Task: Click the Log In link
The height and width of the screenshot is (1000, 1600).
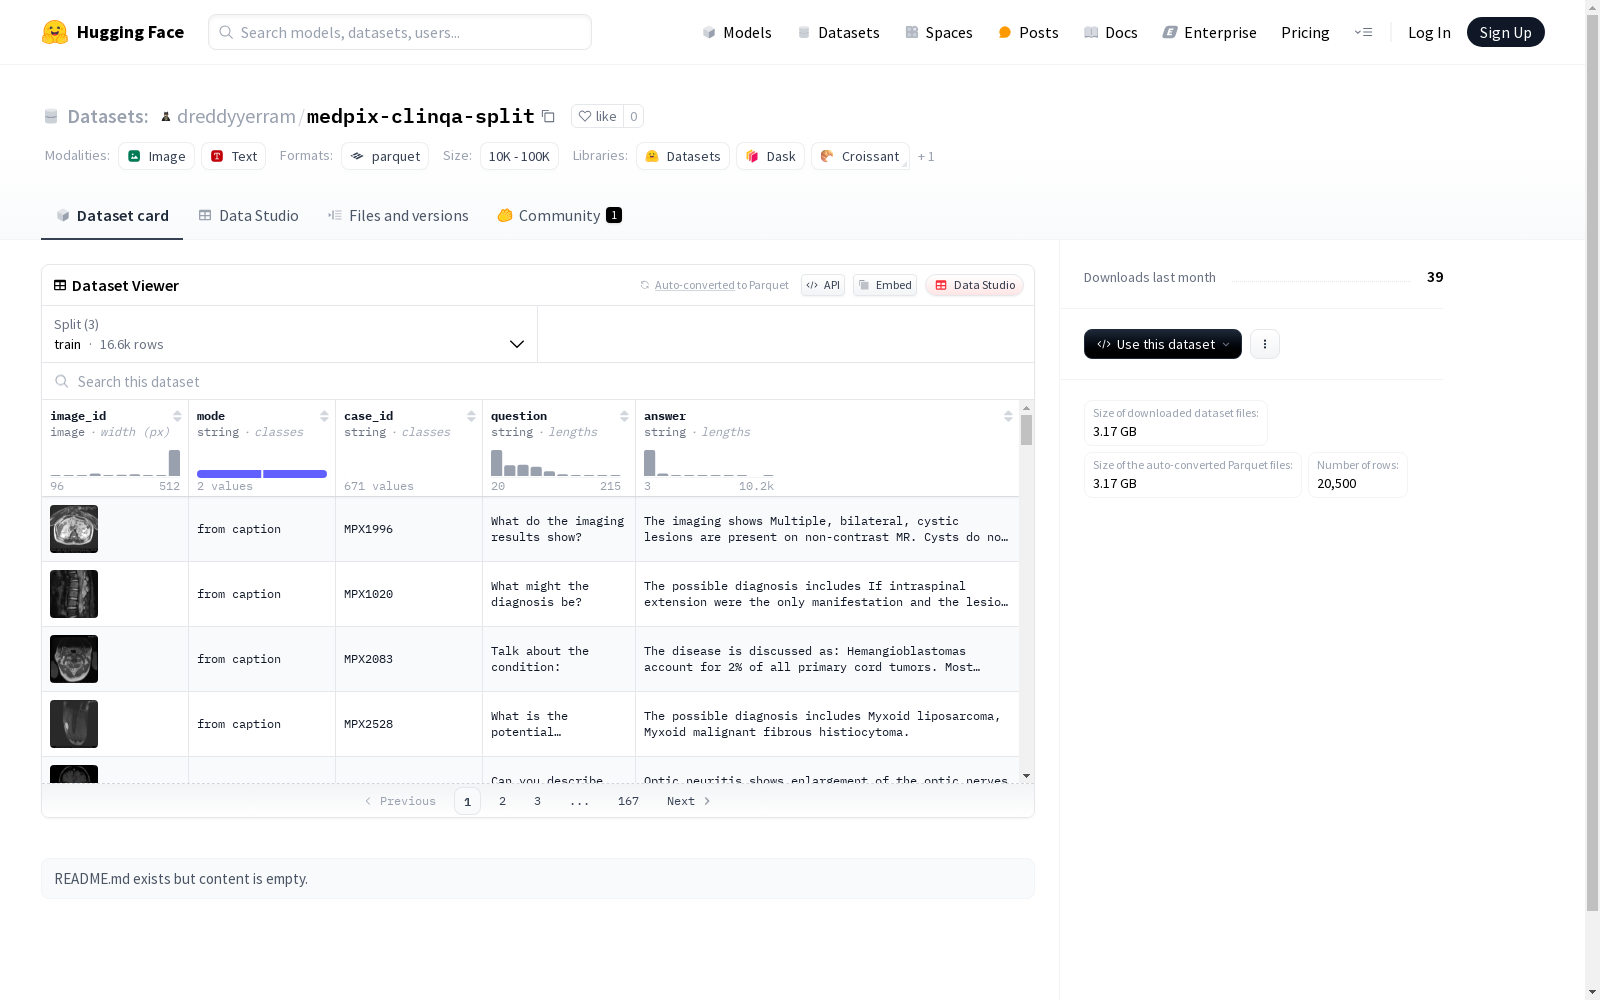Action: 1429,32
